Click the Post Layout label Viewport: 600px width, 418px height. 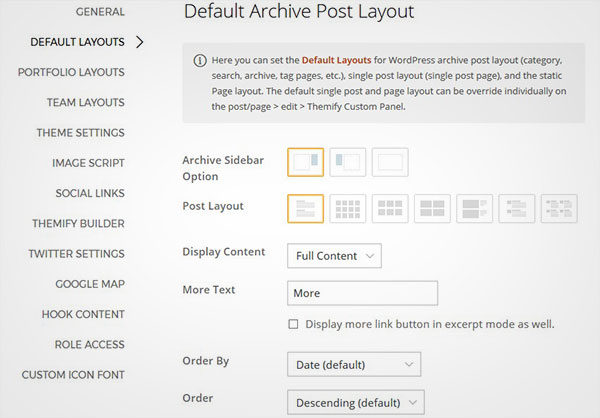[x=213, y=206]
